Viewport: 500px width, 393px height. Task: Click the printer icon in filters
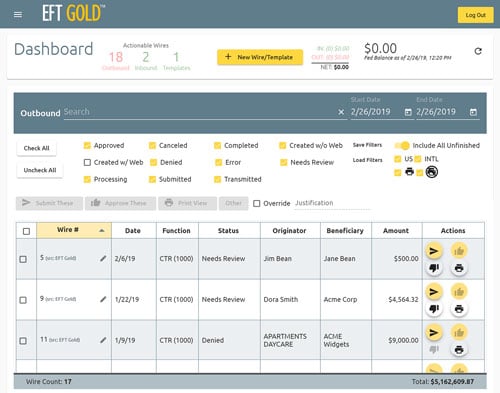[409, 172]
